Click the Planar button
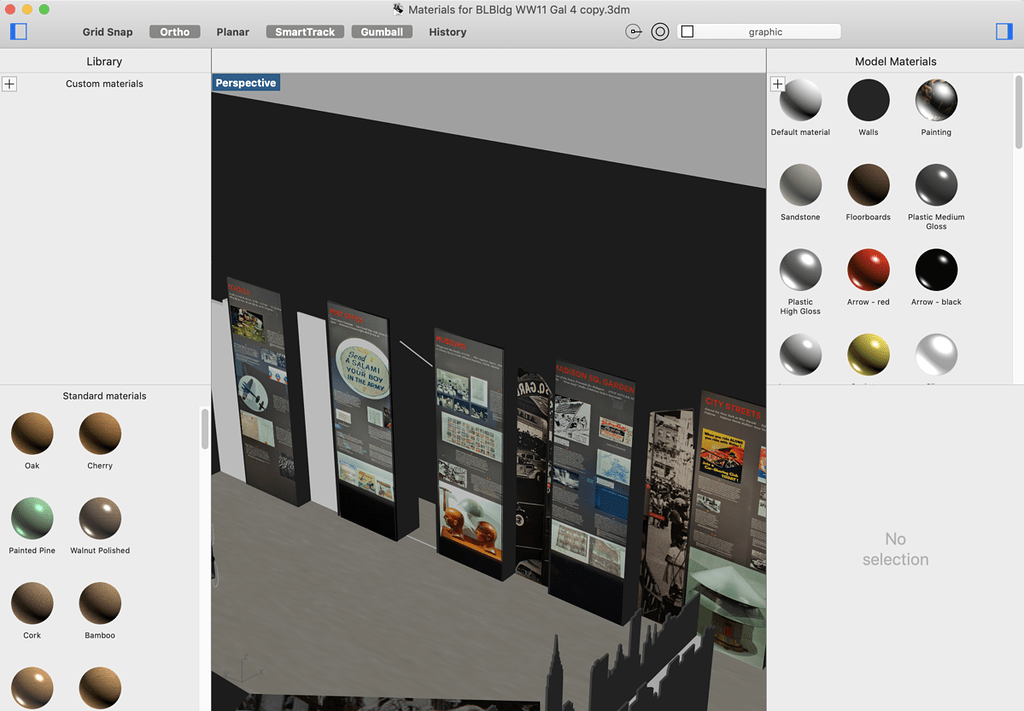Screen dimensions: 1024x711 click(232, 31)
